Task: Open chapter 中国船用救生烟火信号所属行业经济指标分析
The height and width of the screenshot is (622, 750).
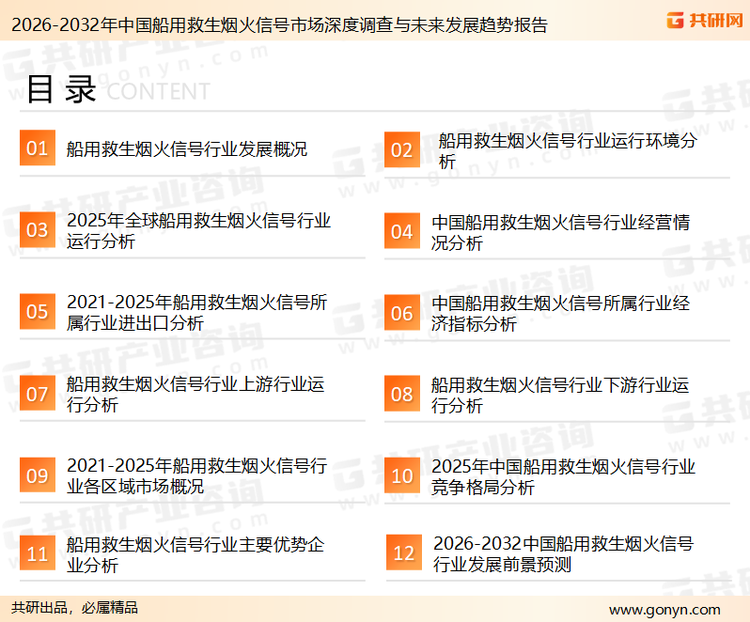Action: tap(561, 313)
